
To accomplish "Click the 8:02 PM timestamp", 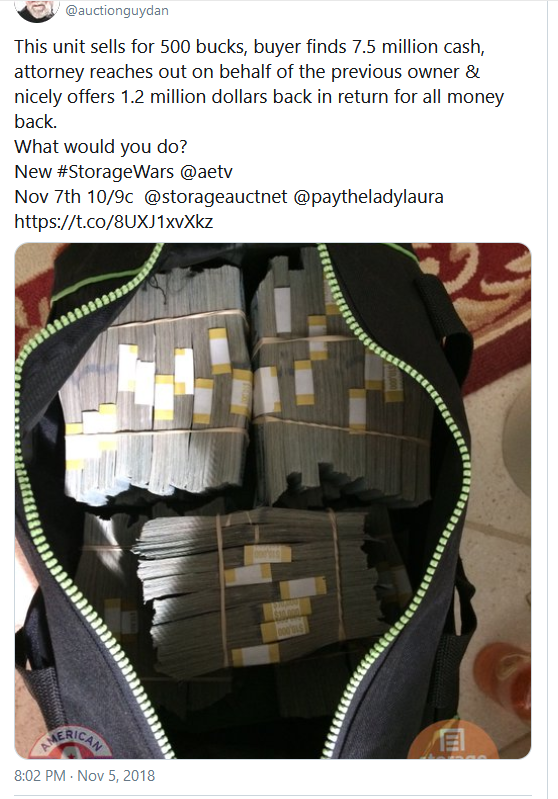I will pos(40,776).
